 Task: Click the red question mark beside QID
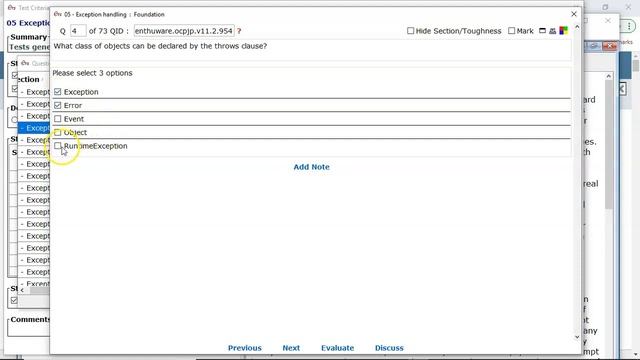(239, 31)
